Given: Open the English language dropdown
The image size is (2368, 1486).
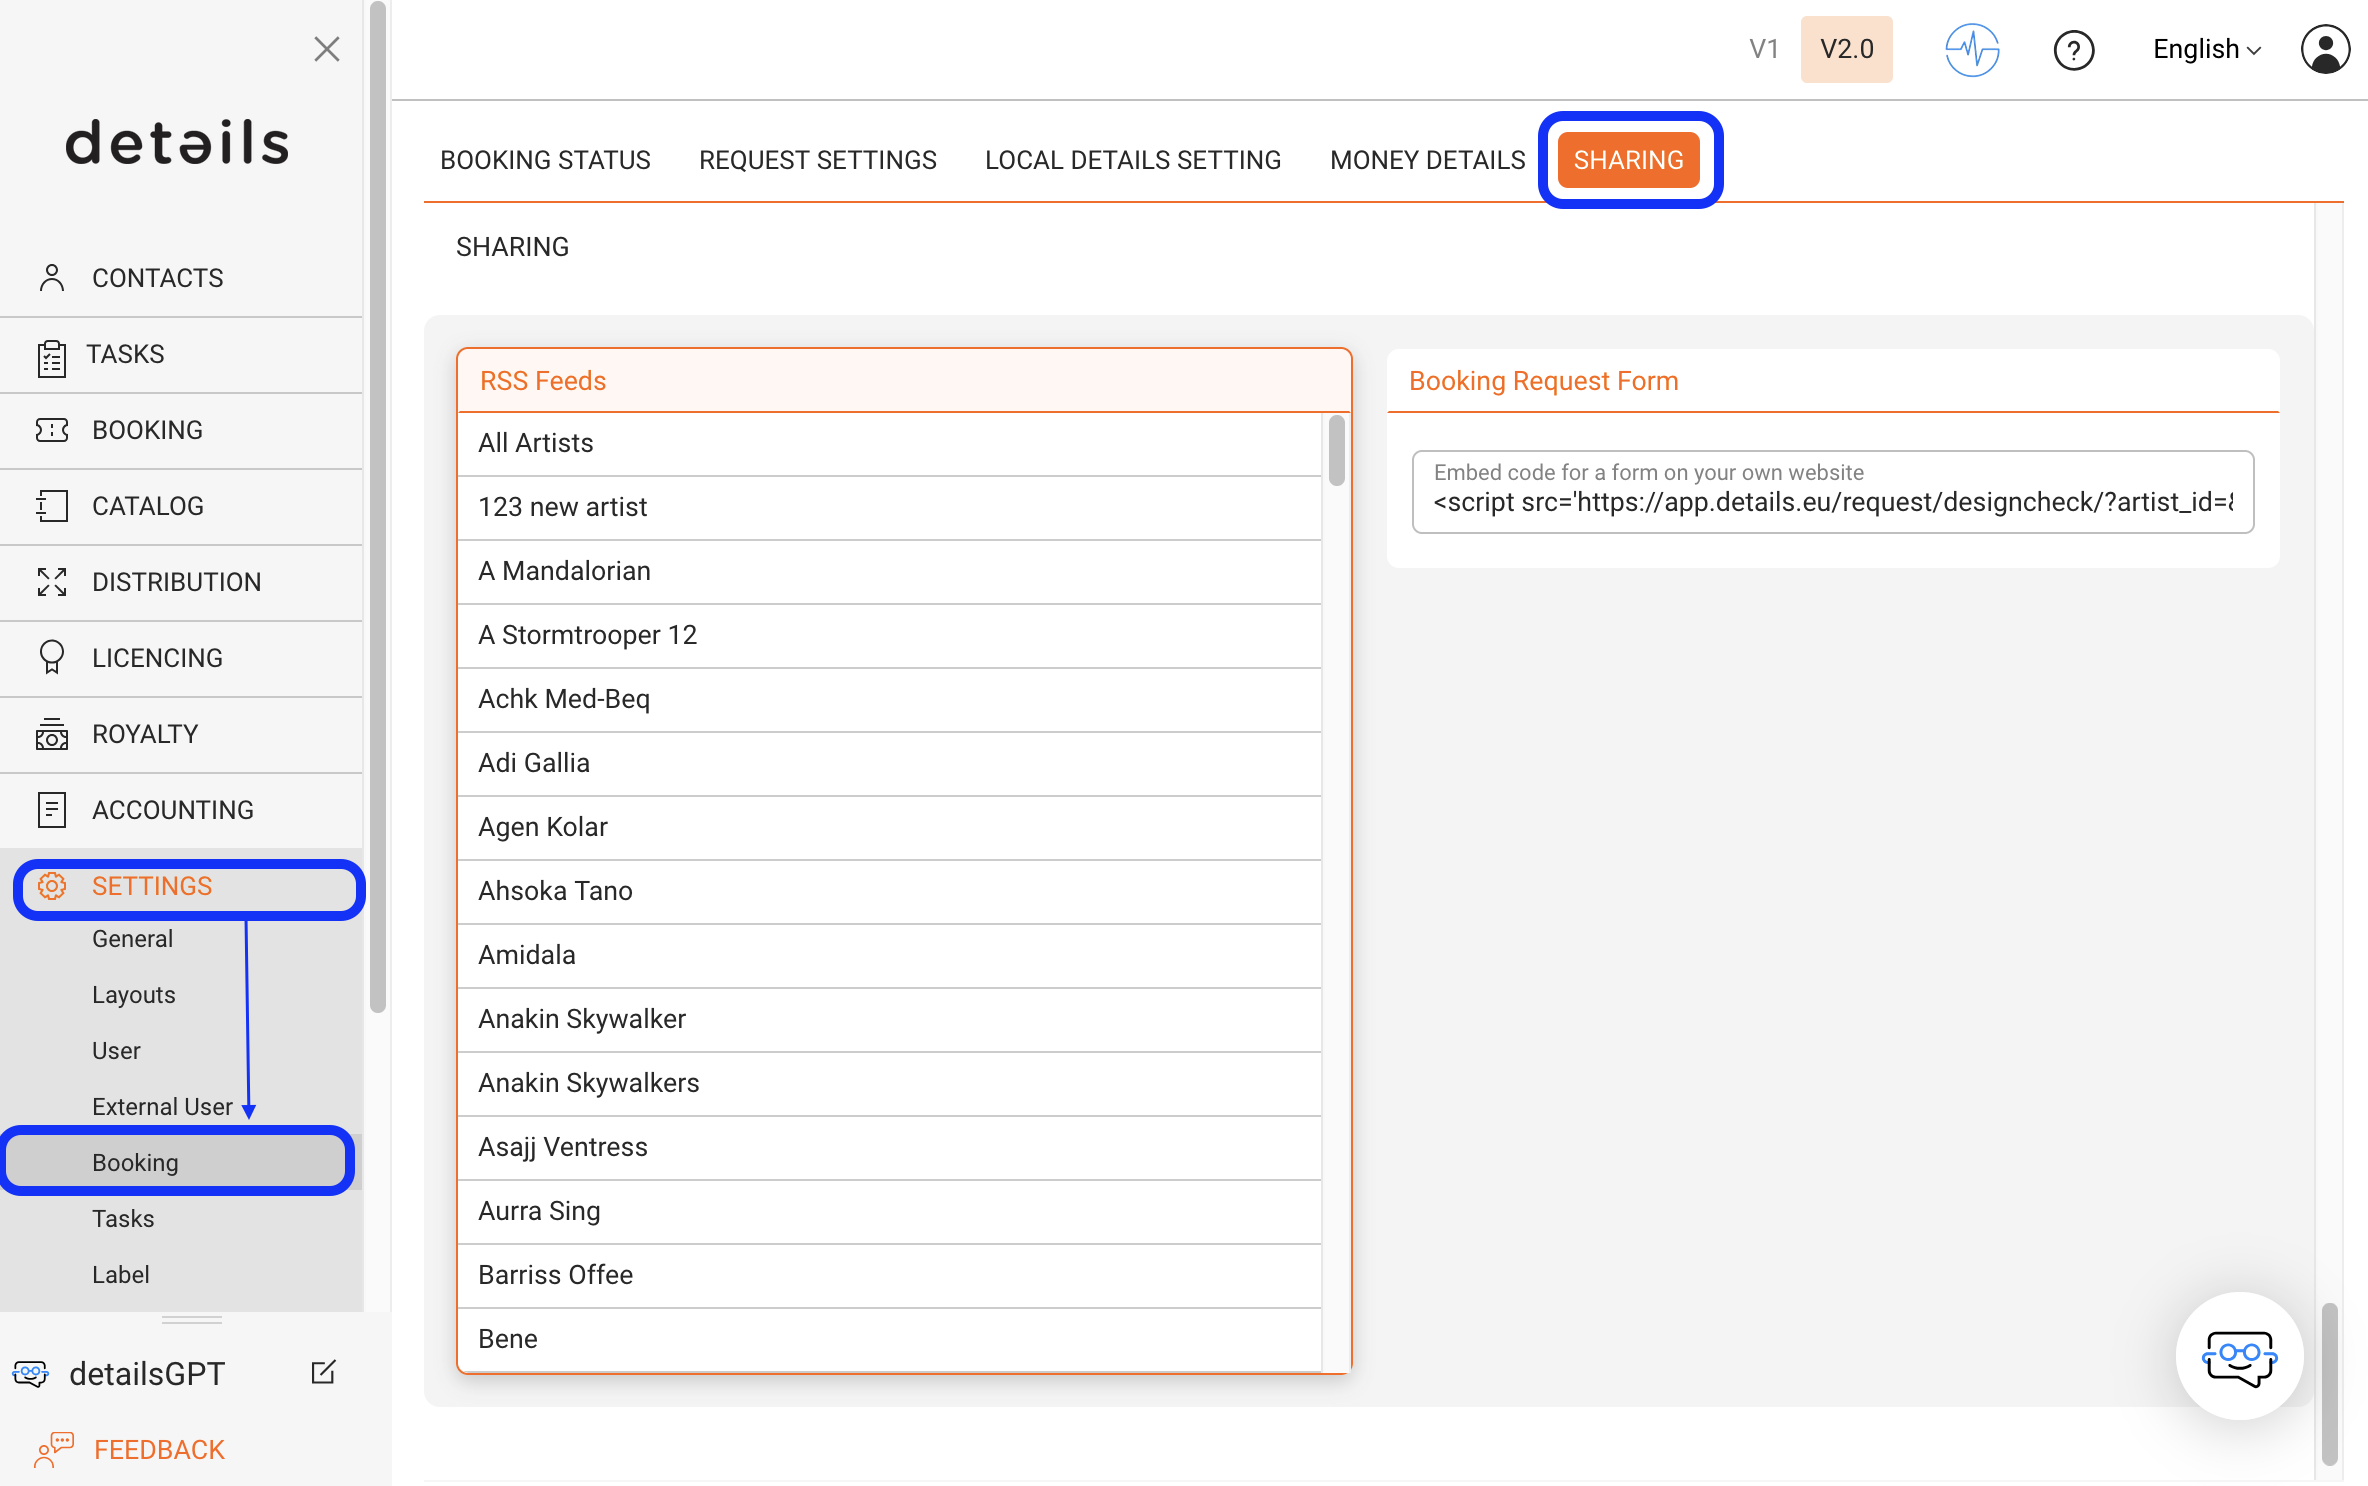Looking at the screenshot, I should 2207,49.
